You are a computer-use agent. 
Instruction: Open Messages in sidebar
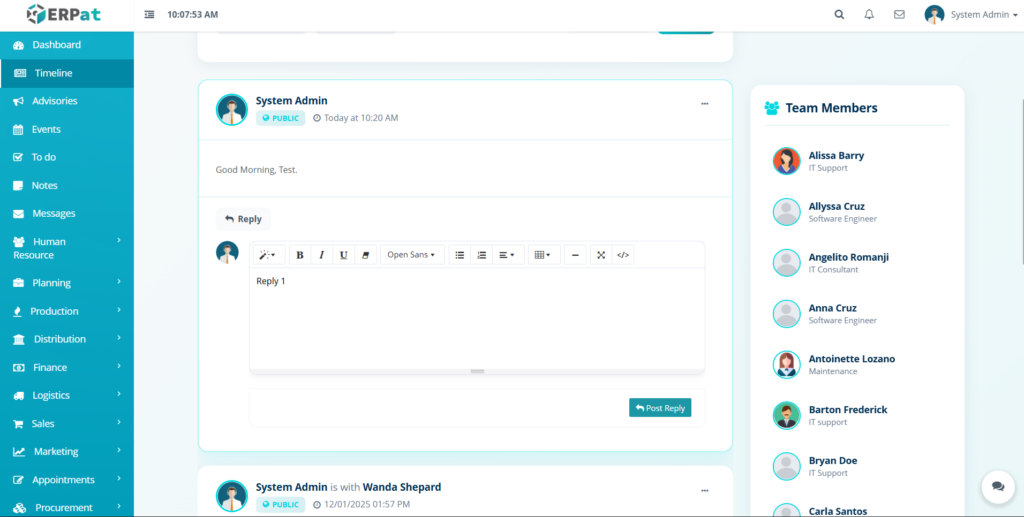coord(67,213)
